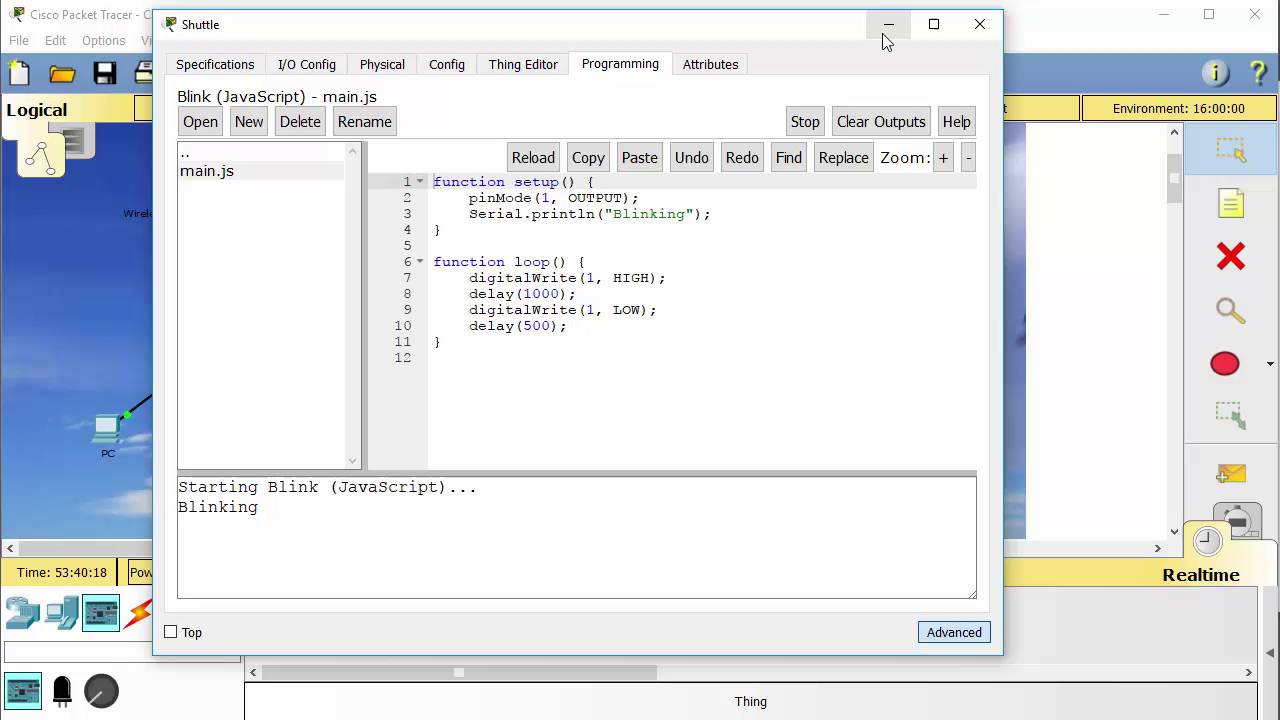Screen dimensions: 1280x720
Task: Collapse the setup function fold arrow
Action: [420, 182]
